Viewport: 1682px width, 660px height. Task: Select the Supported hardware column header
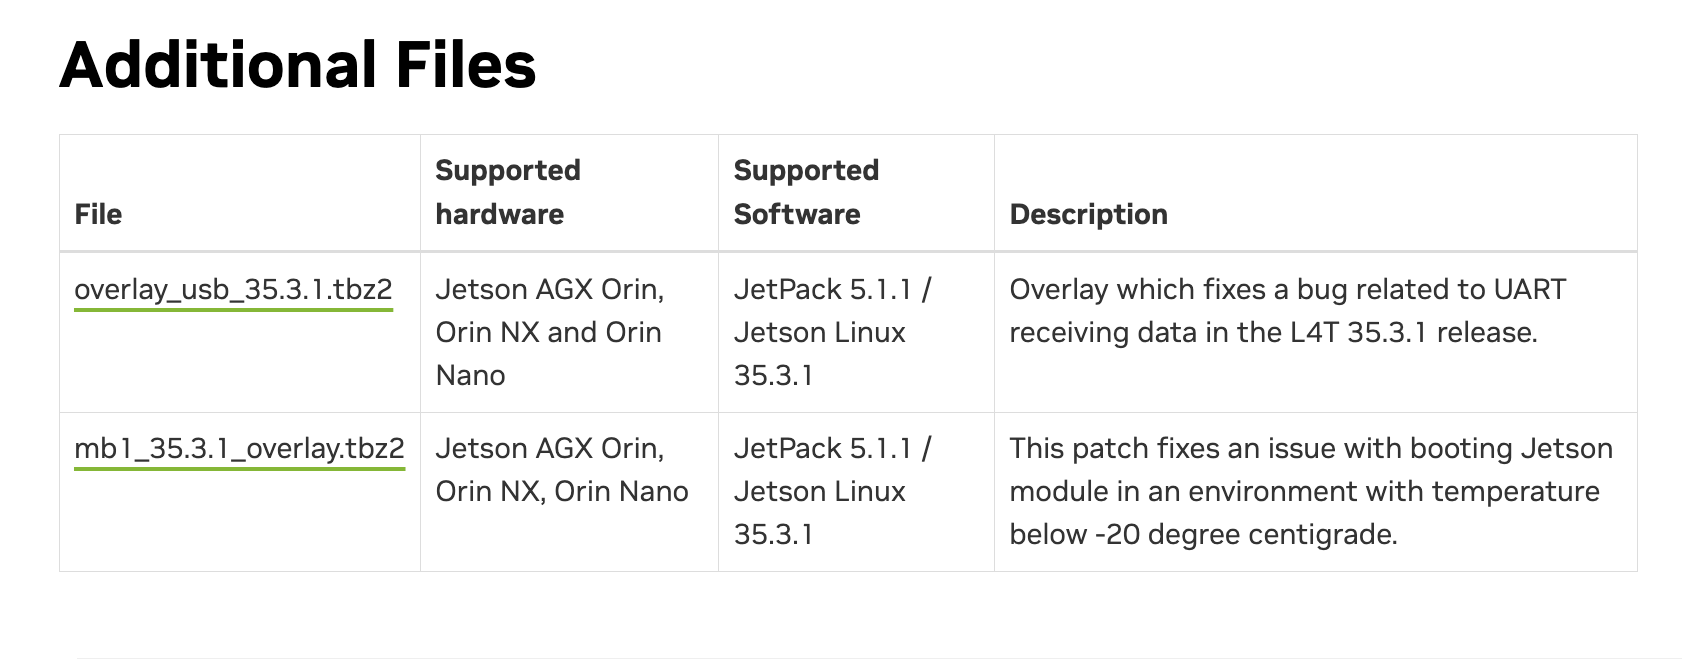507,192
